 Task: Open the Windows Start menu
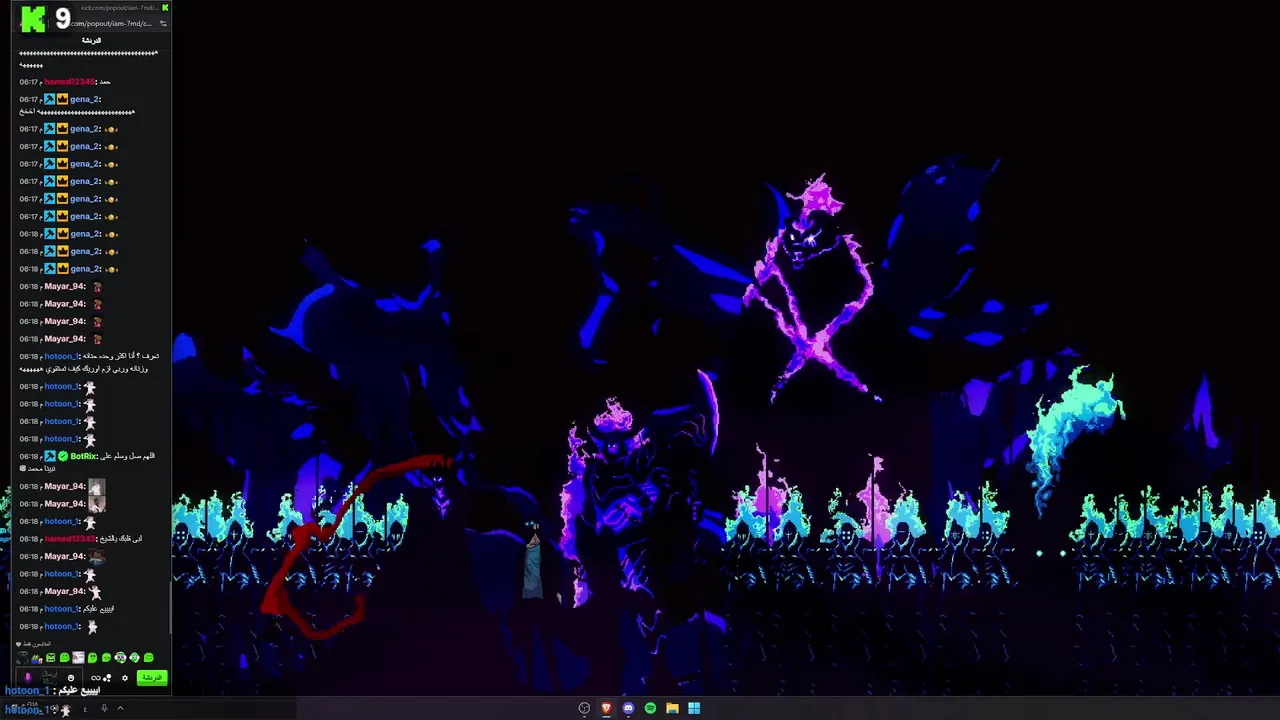(694, 708)
